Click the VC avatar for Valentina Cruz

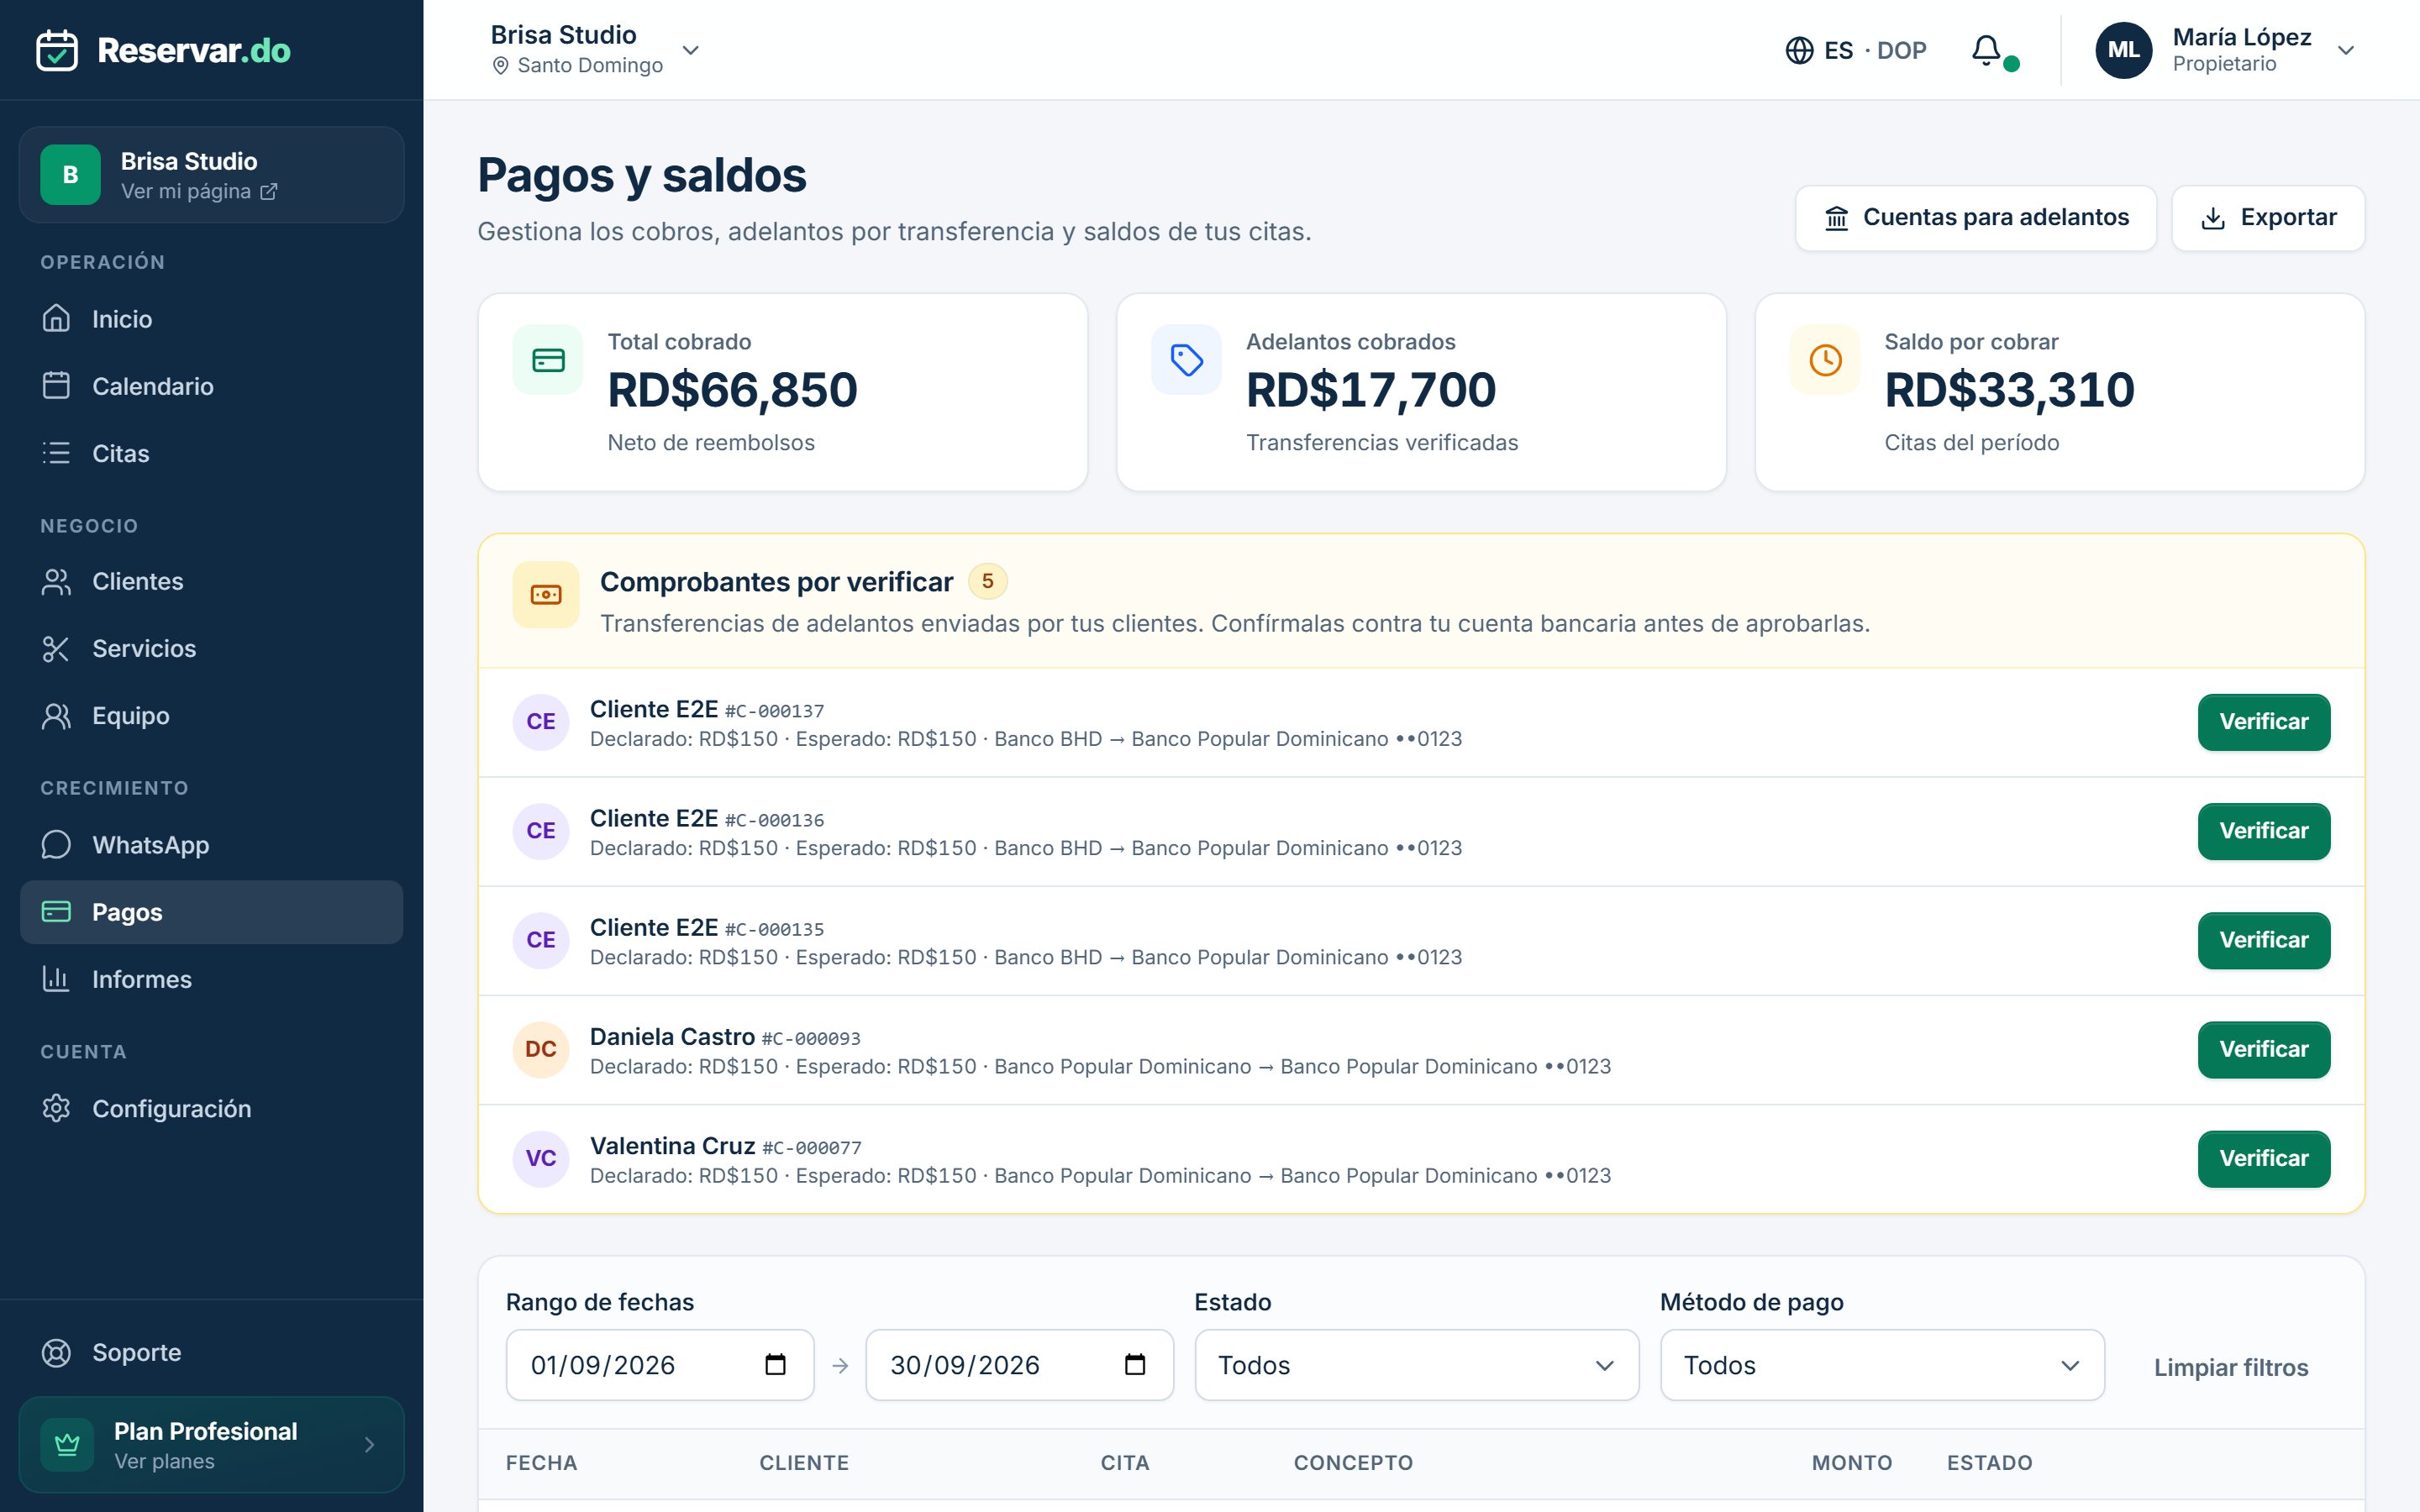(x=541, y=1158)
